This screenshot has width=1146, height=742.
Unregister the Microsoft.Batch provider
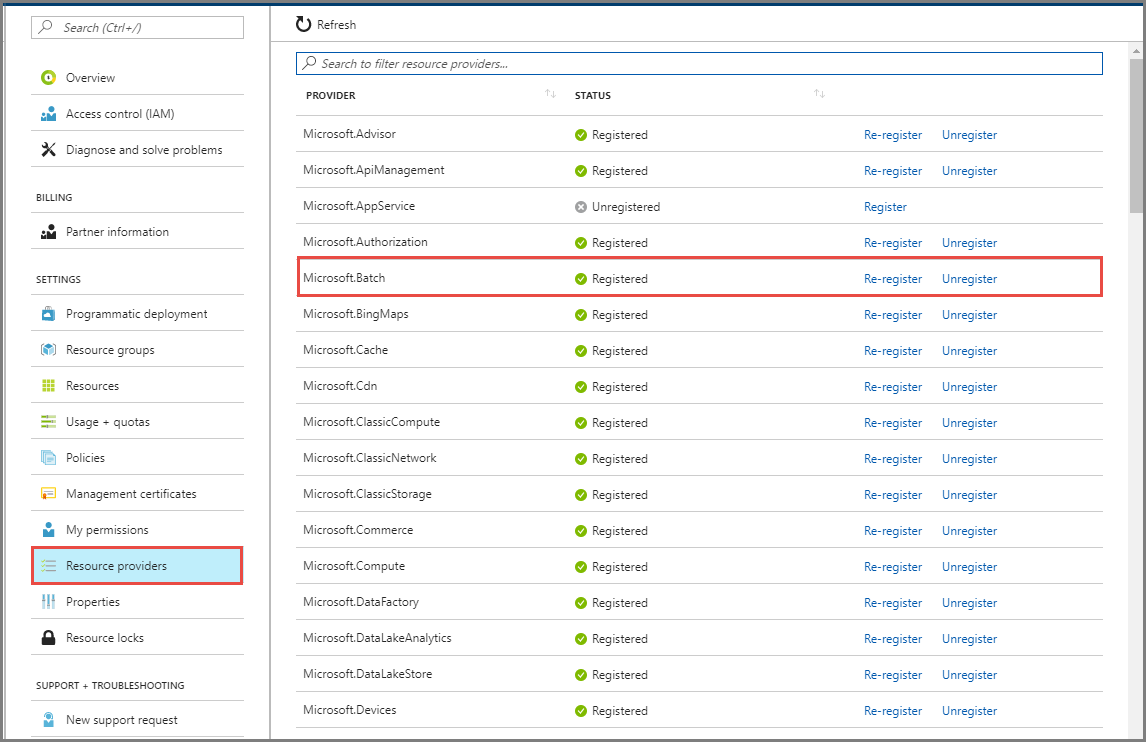969,279
